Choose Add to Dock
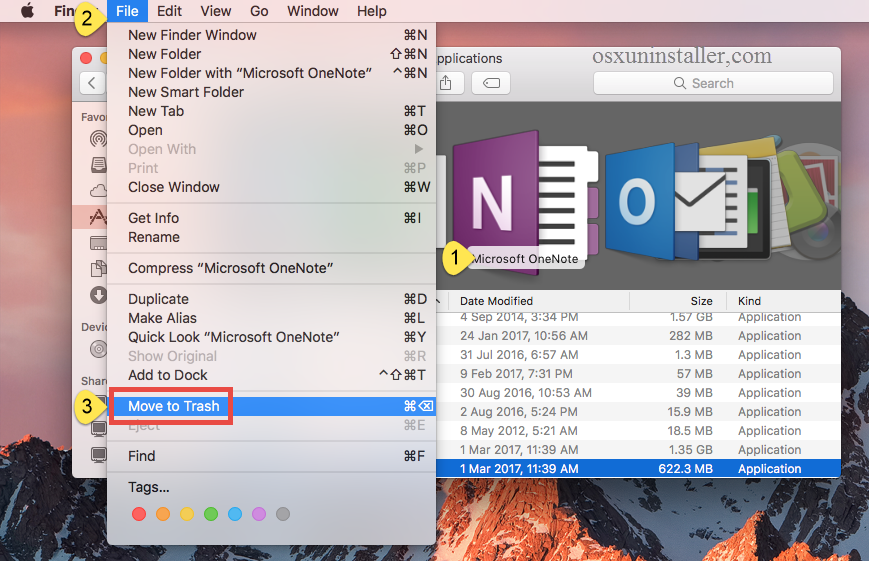 click(272, 375)
